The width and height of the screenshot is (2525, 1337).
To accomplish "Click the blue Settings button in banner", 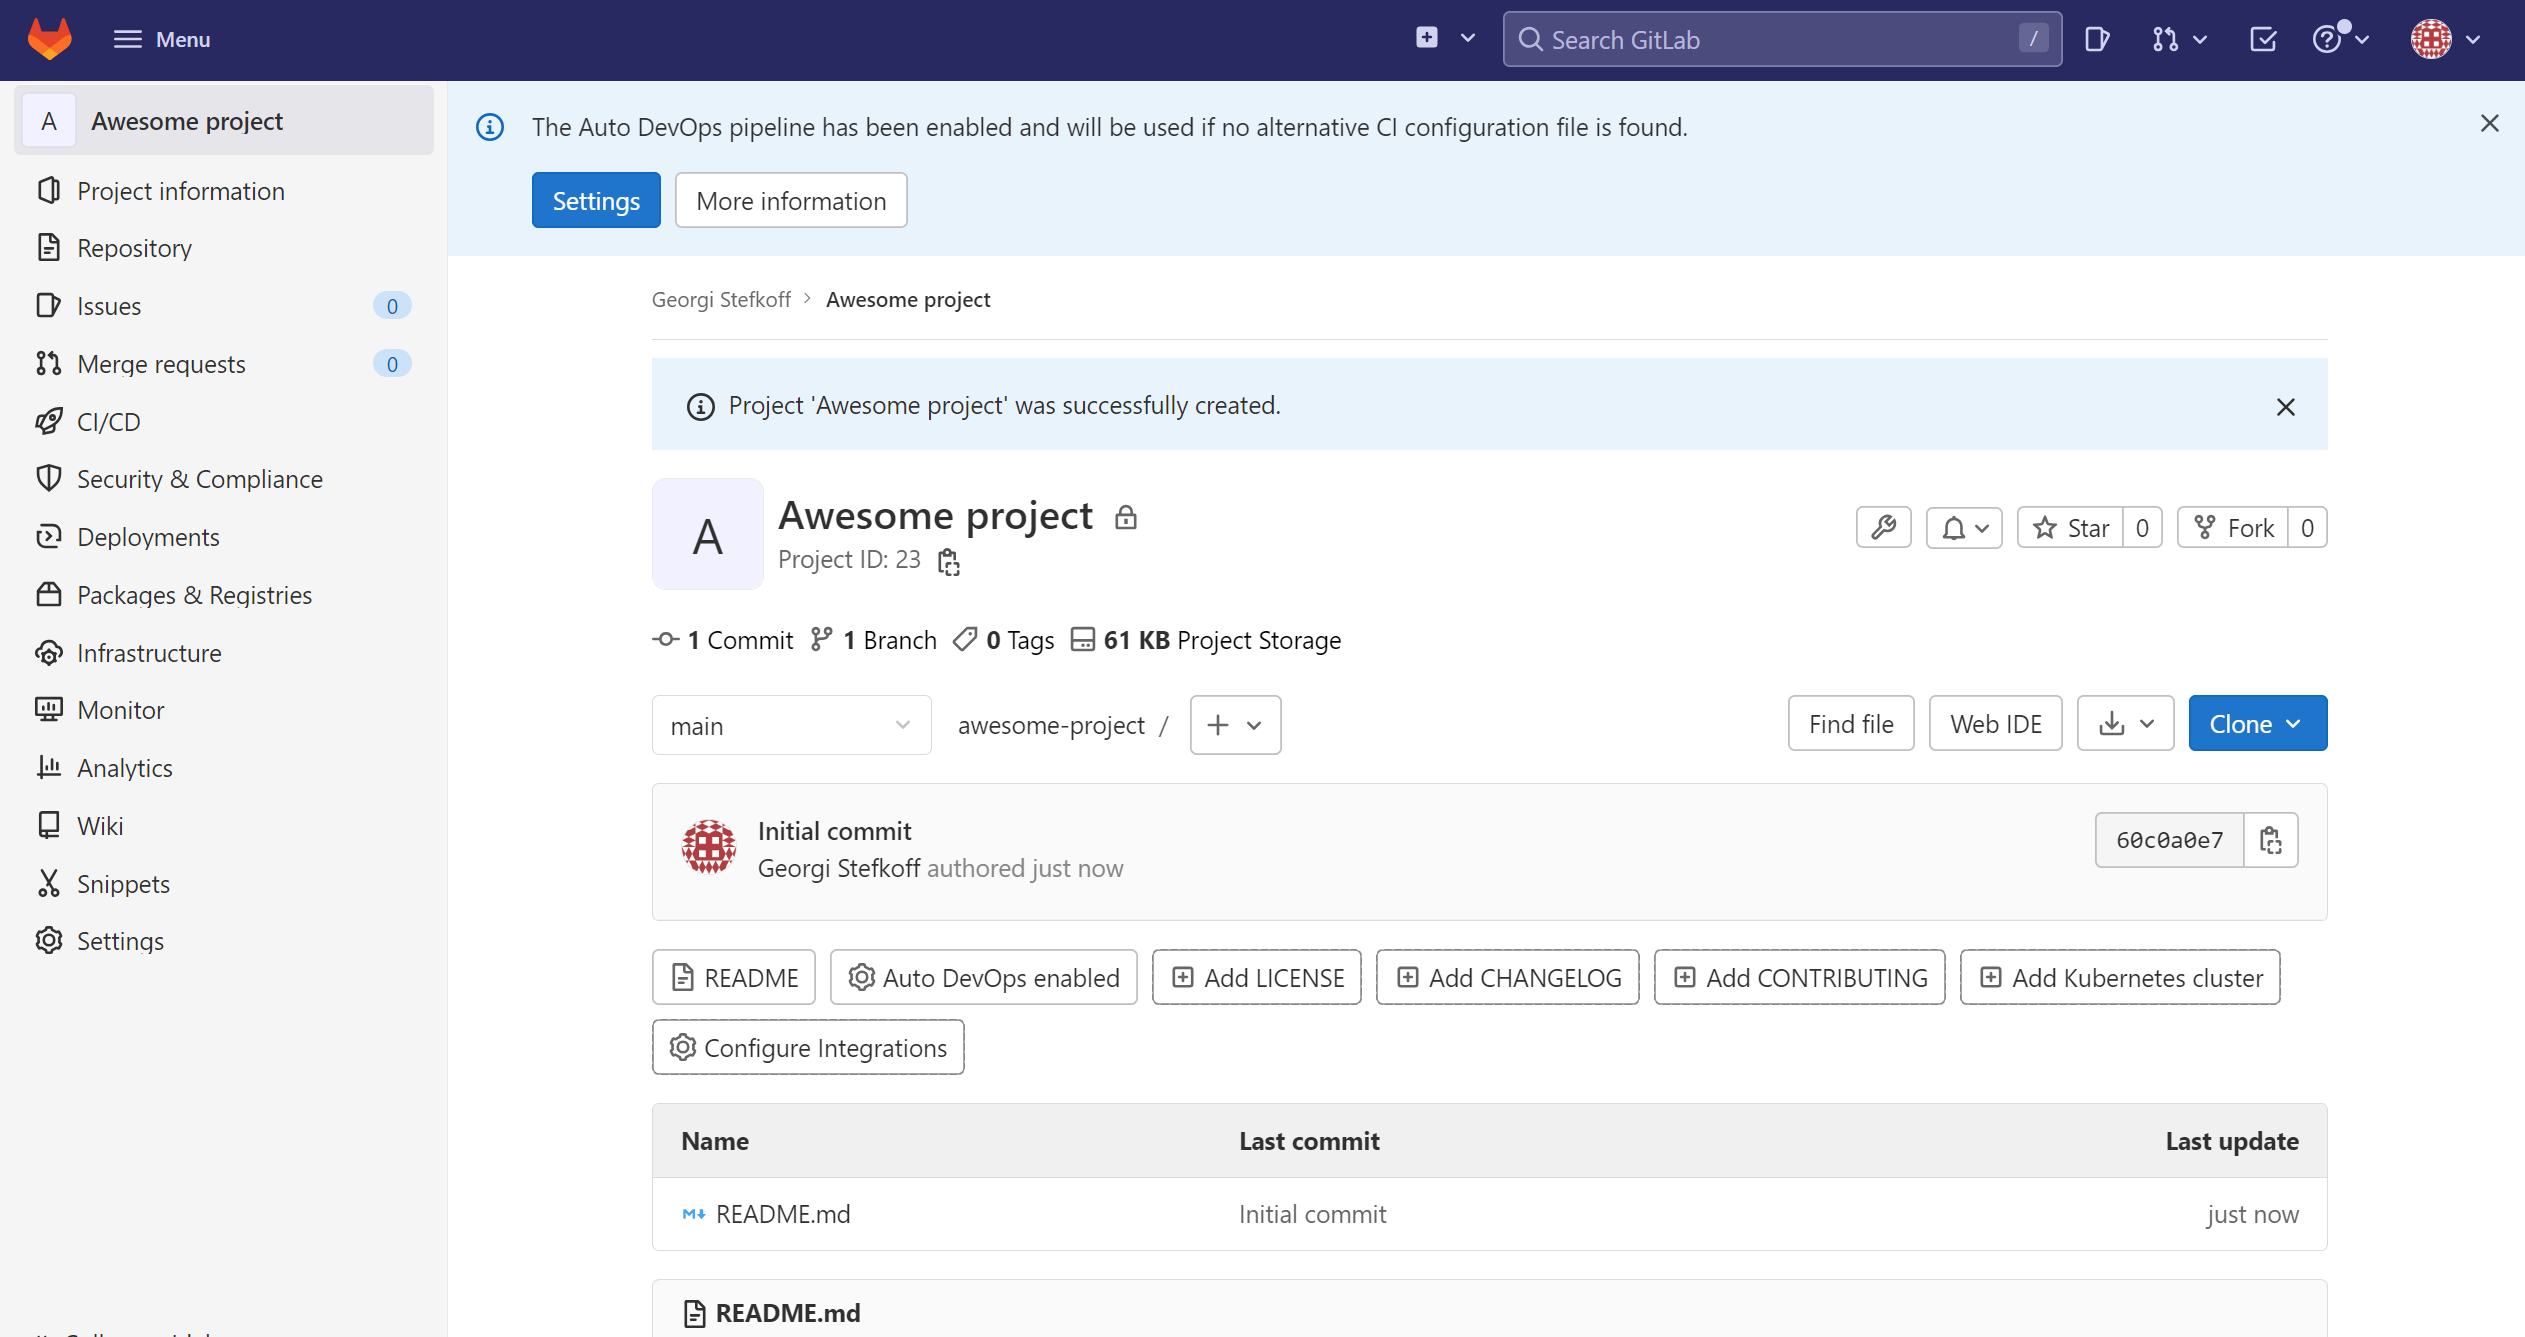I will coord(596,200).
